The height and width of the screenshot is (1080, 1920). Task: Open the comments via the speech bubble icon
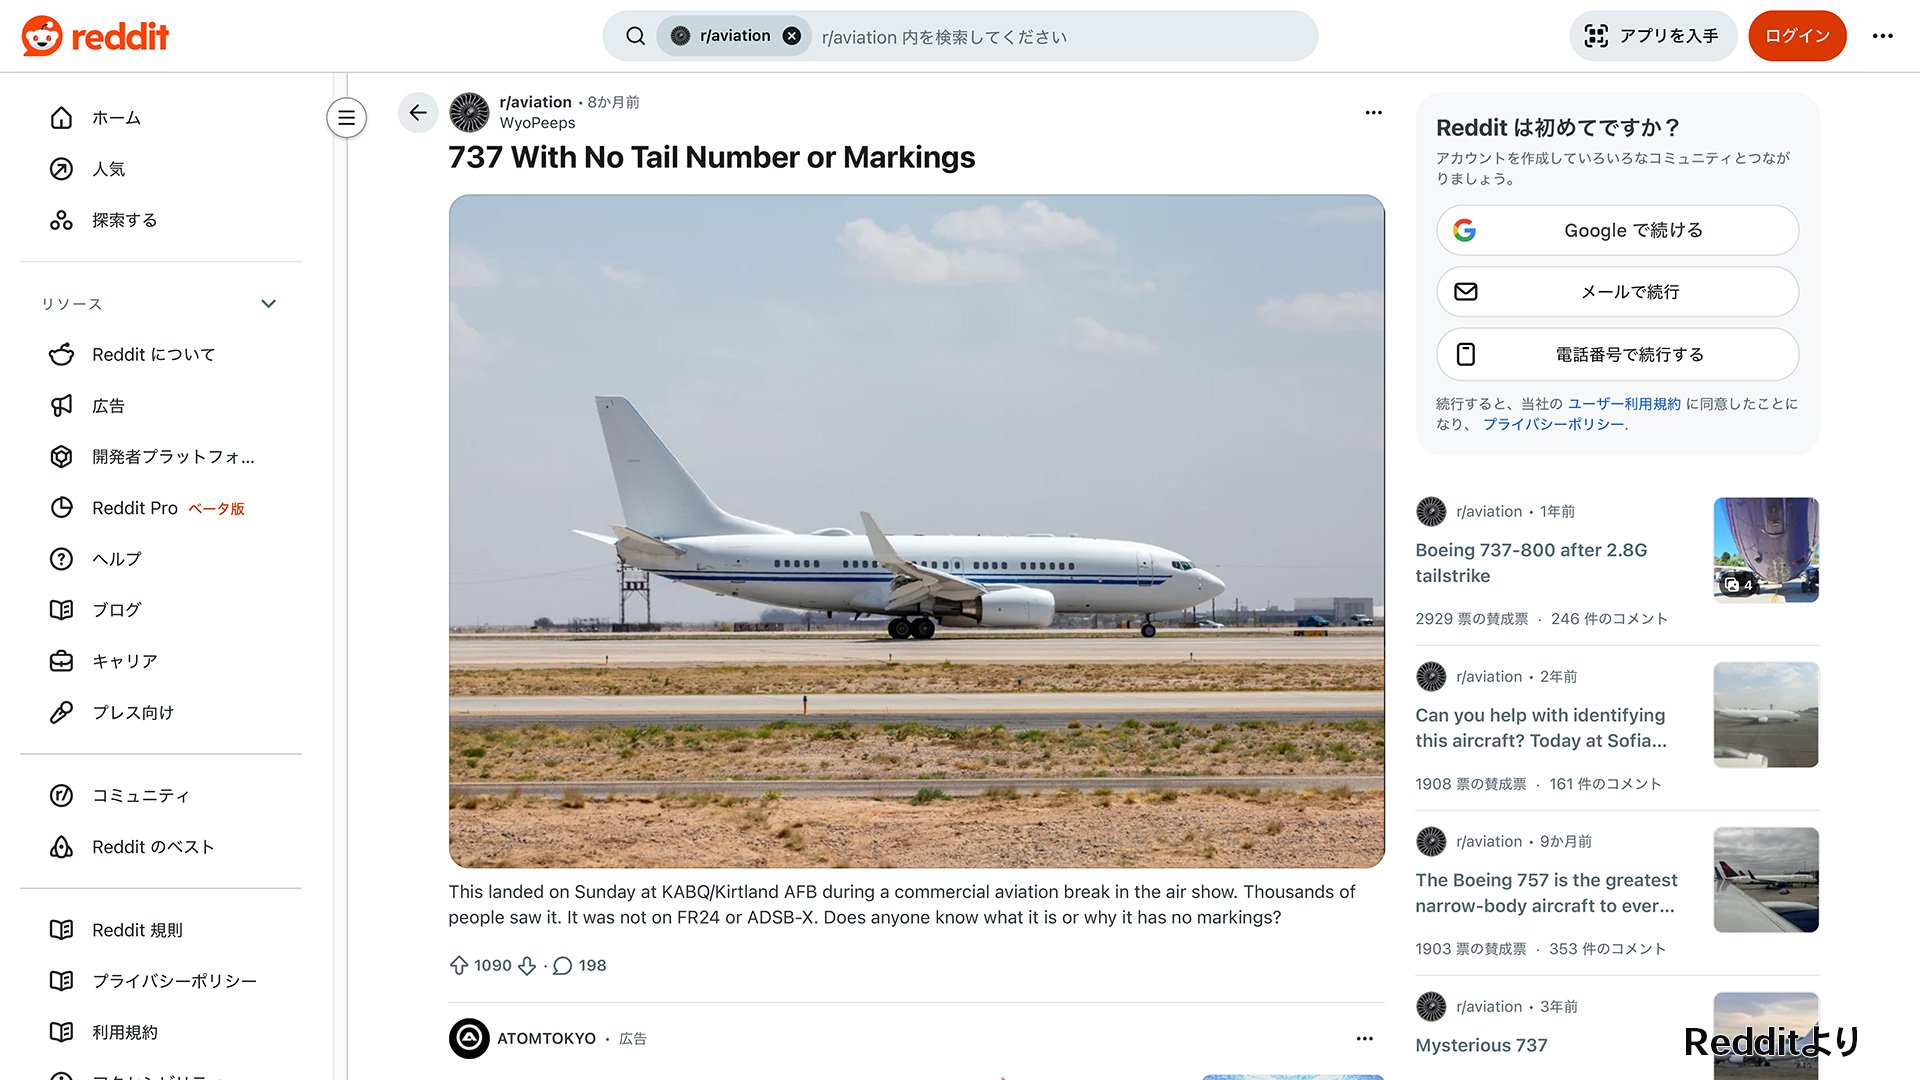563,965
